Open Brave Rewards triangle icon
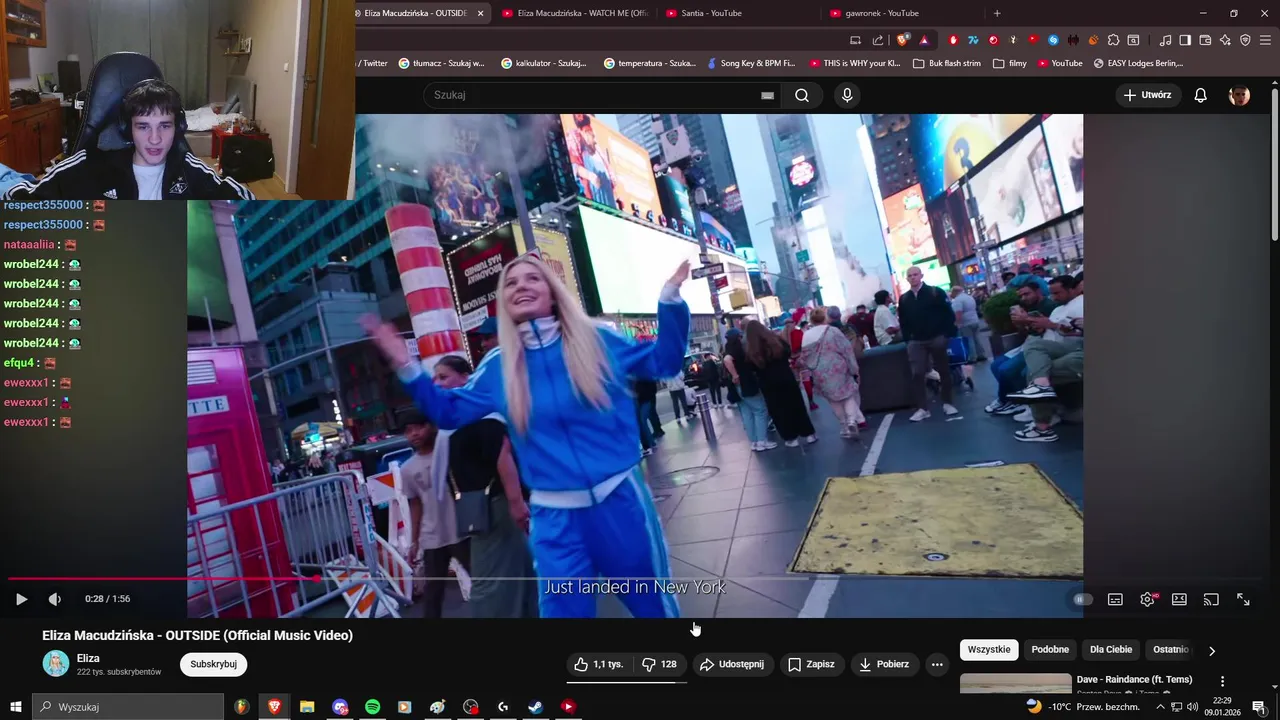 coord(924,40)
